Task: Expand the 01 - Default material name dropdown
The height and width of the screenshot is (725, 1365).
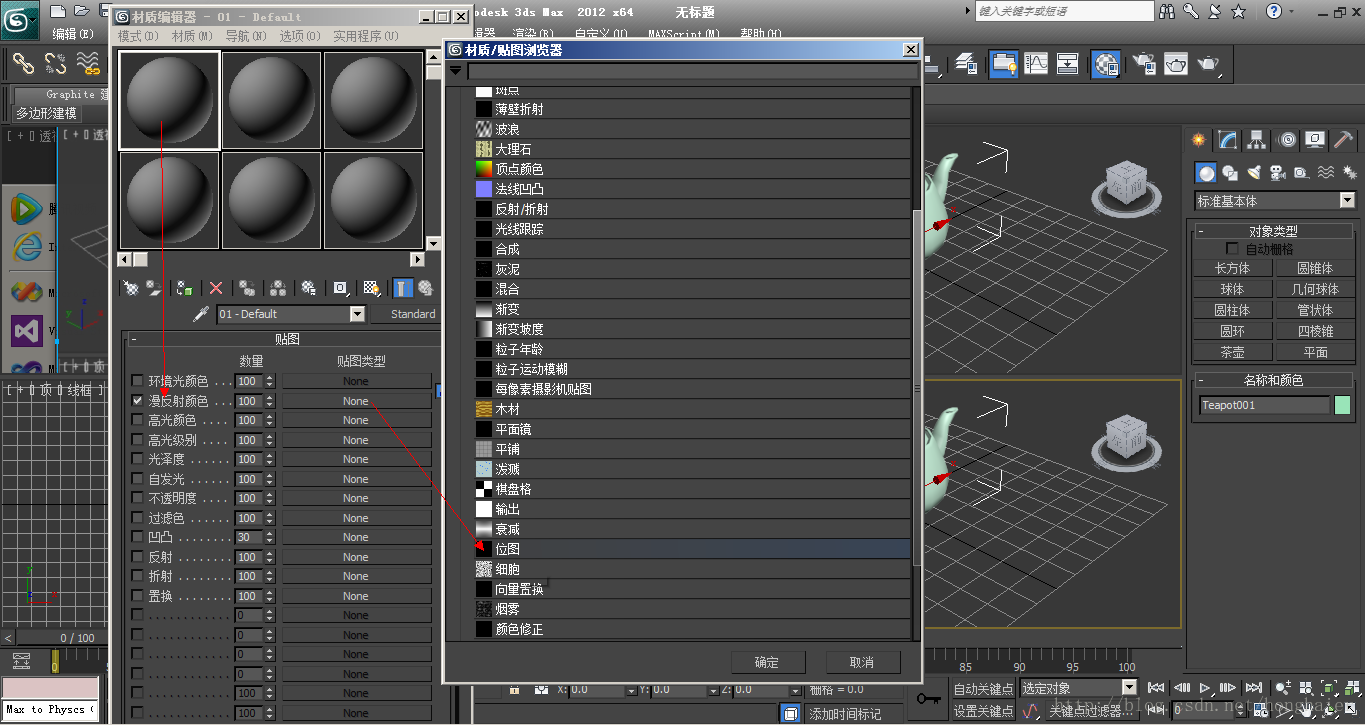Action: click(x=357, y=314)
